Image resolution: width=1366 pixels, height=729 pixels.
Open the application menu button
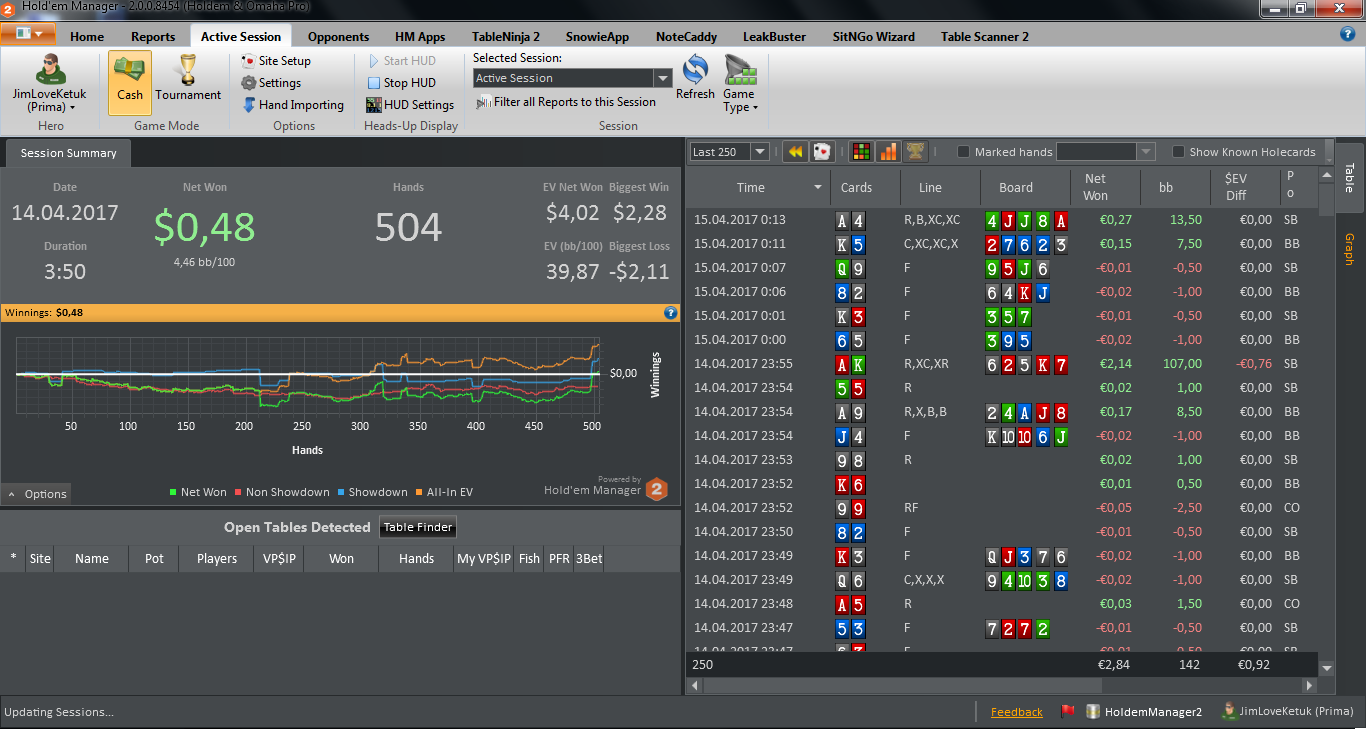[28, 34]
